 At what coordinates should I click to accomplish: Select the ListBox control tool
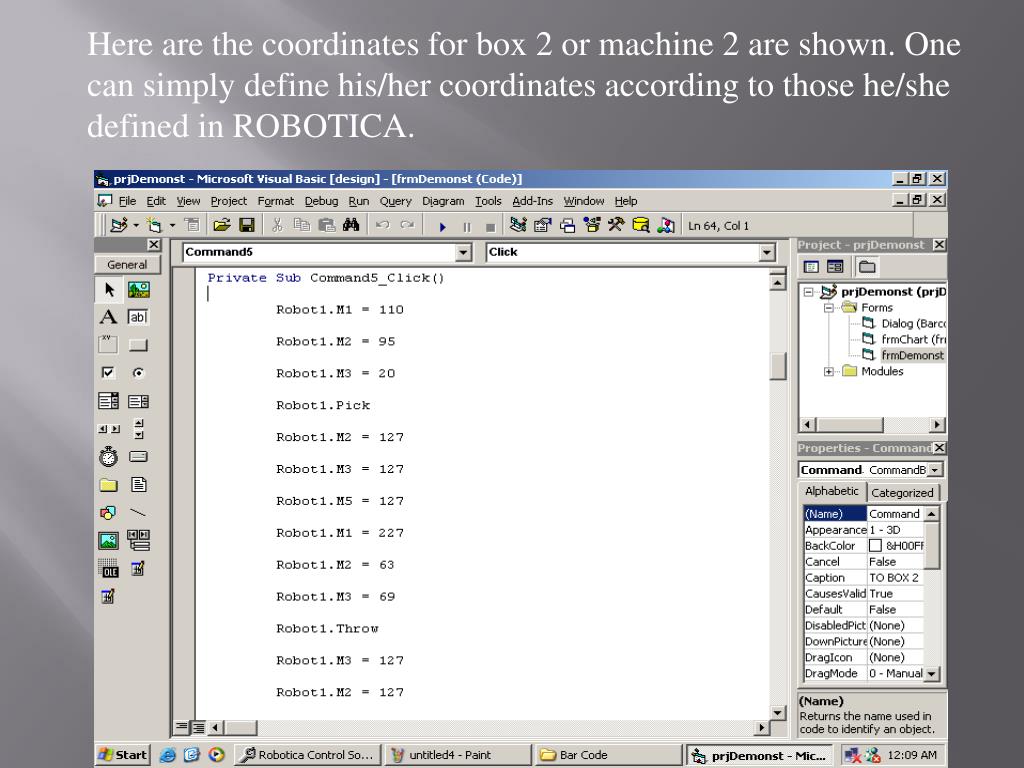coord(138,401)
